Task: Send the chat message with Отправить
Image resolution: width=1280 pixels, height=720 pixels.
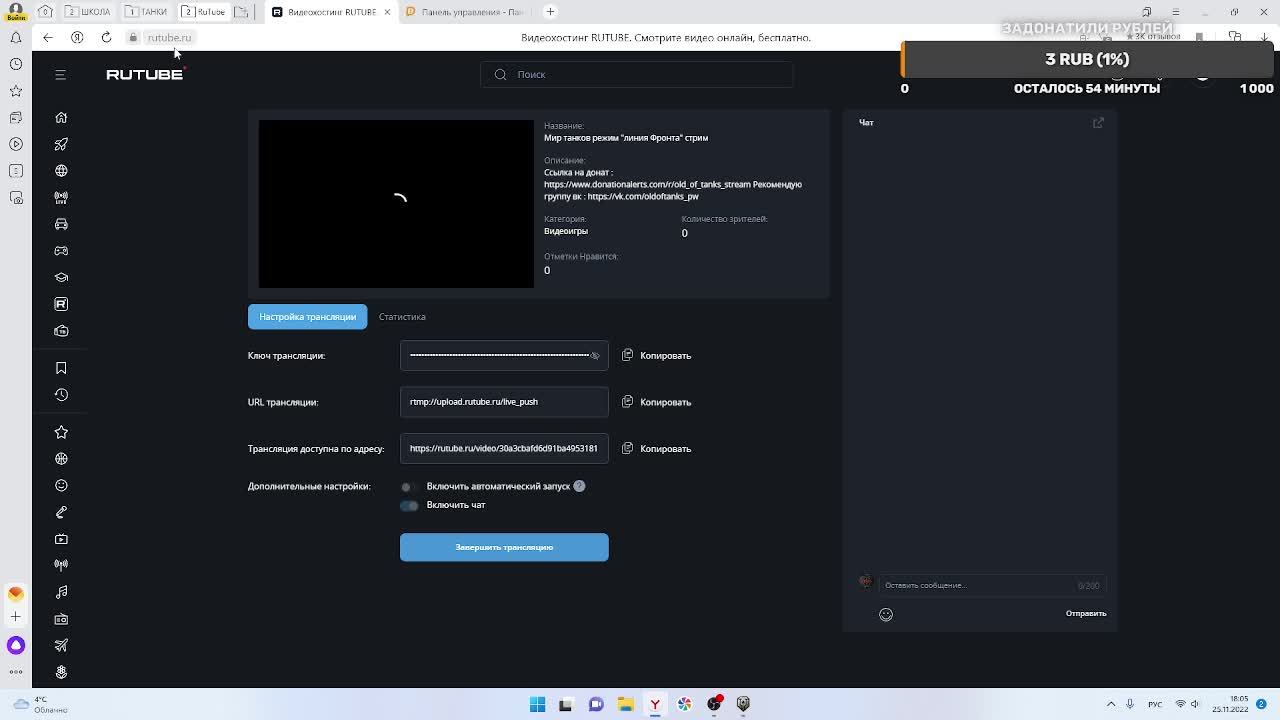Action: point(1086,613)
